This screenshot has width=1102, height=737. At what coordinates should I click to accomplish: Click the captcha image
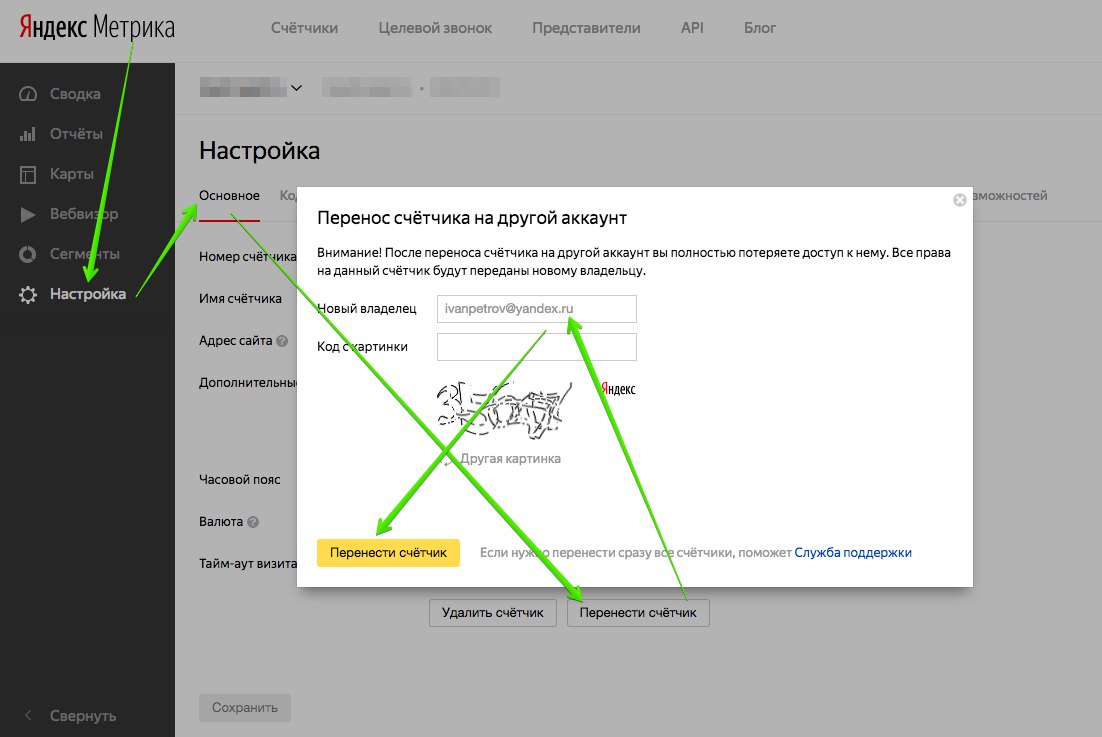[505, 410]
